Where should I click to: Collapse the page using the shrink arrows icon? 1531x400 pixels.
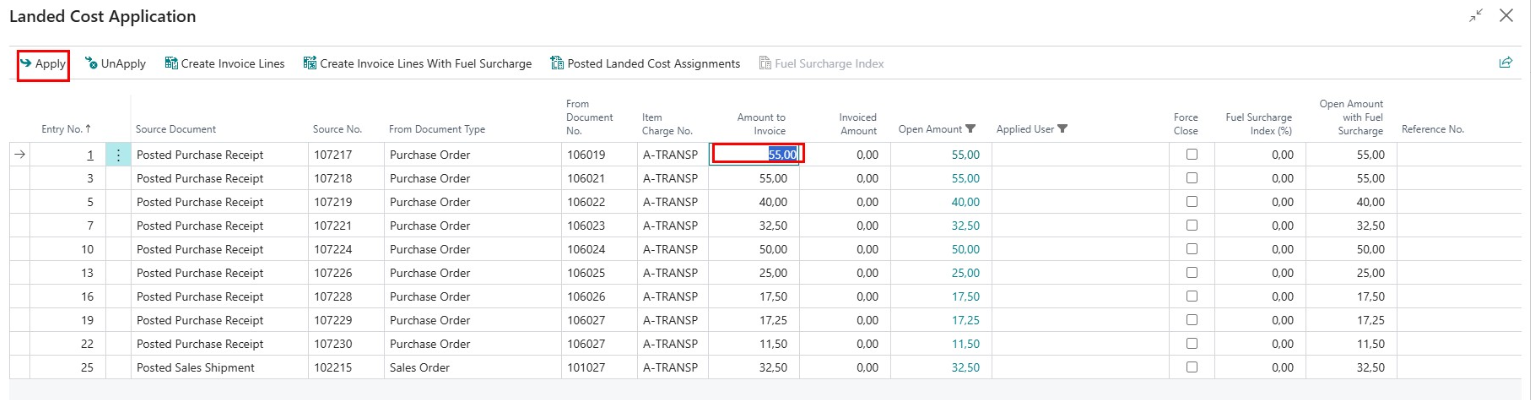point(1475,17)
